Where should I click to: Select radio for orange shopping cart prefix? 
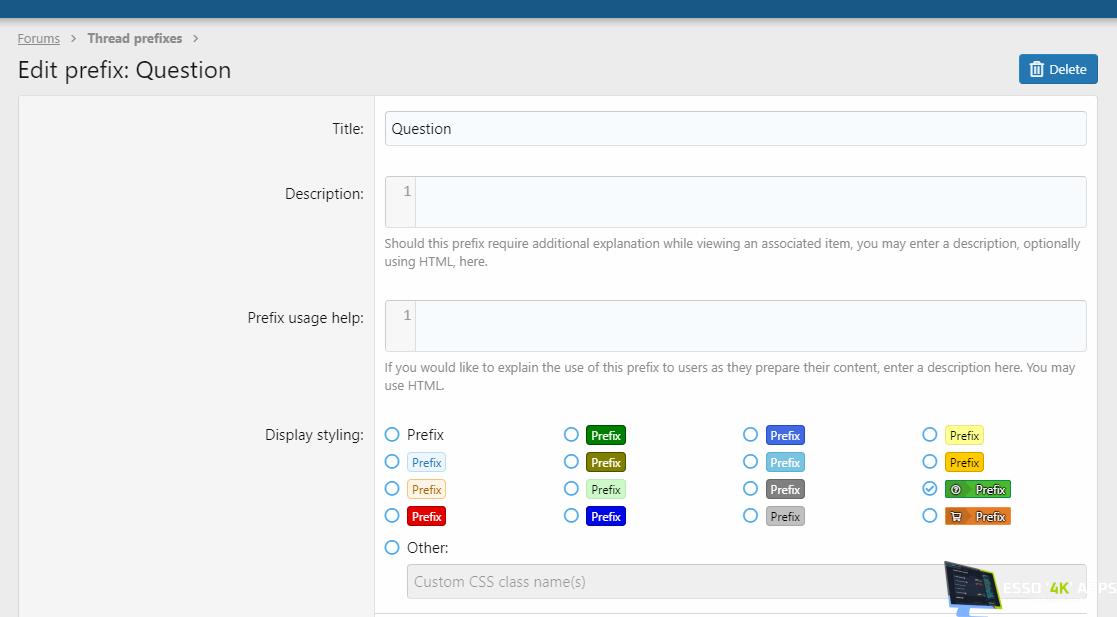click(x=929, y=516)
